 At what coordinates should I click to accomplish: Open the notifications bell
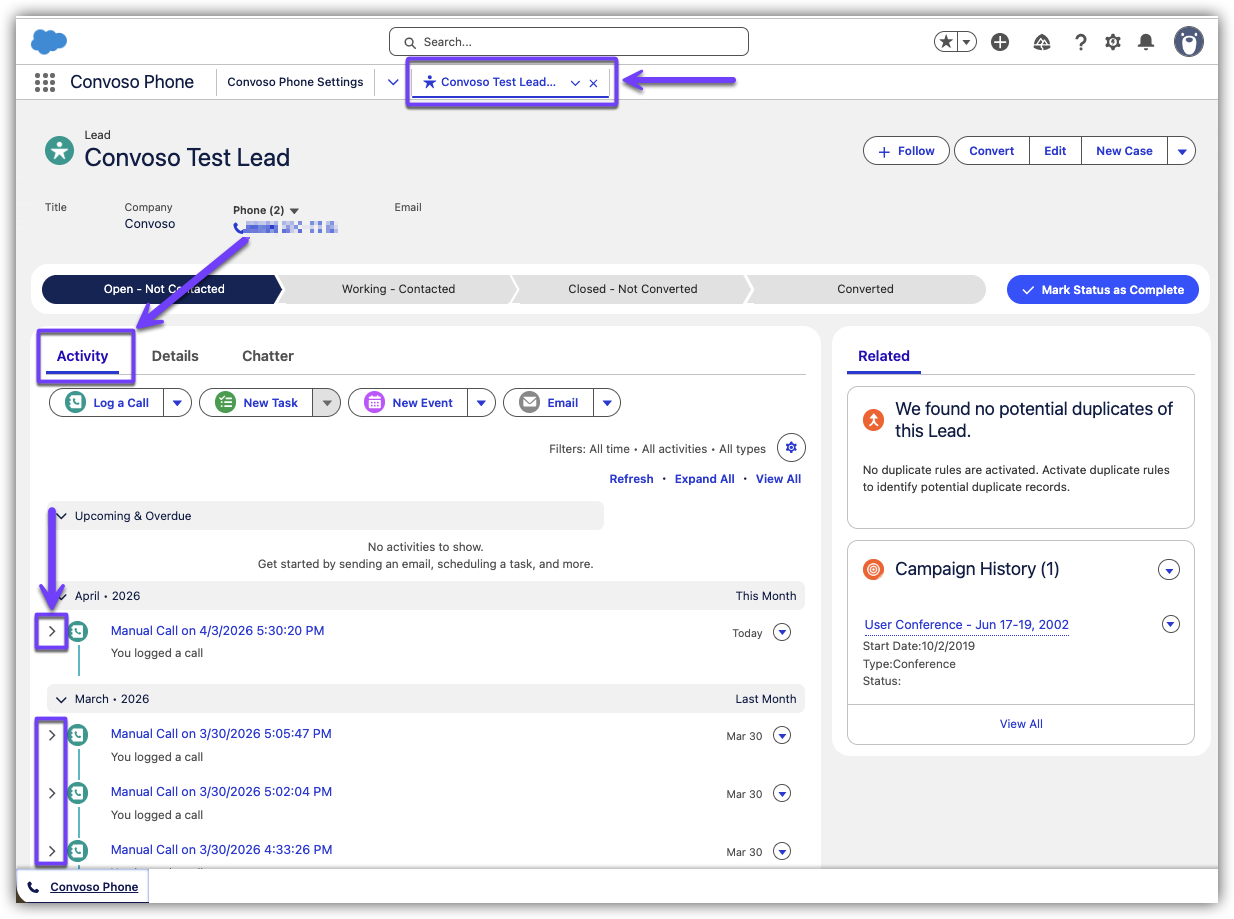pos(1146,42)
